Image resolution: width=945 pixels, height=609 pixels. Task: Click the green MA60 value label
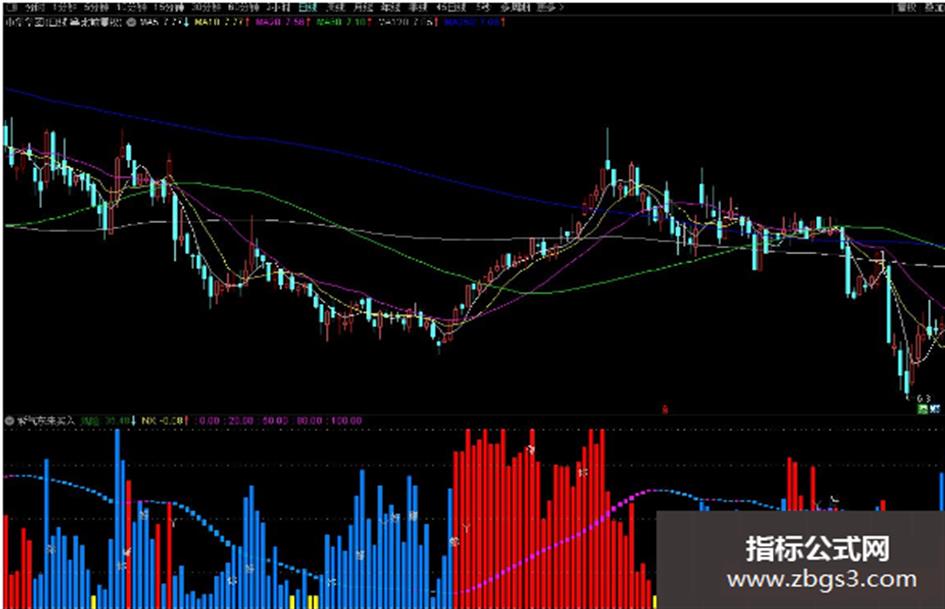pyautogui.click(x=344, y=22)
